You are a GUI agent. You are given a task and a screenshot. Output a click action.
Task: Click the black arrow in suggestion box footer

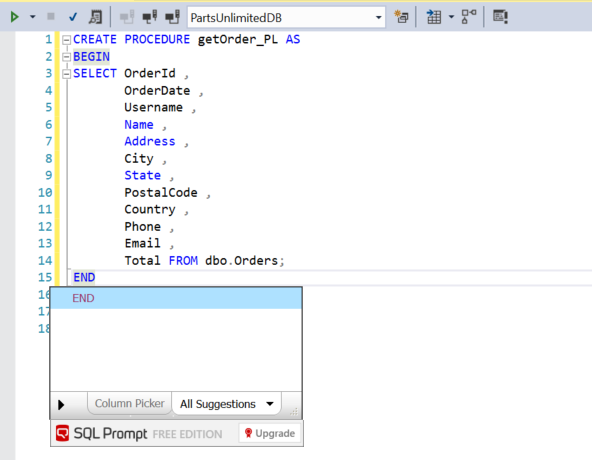pos(61,405)
